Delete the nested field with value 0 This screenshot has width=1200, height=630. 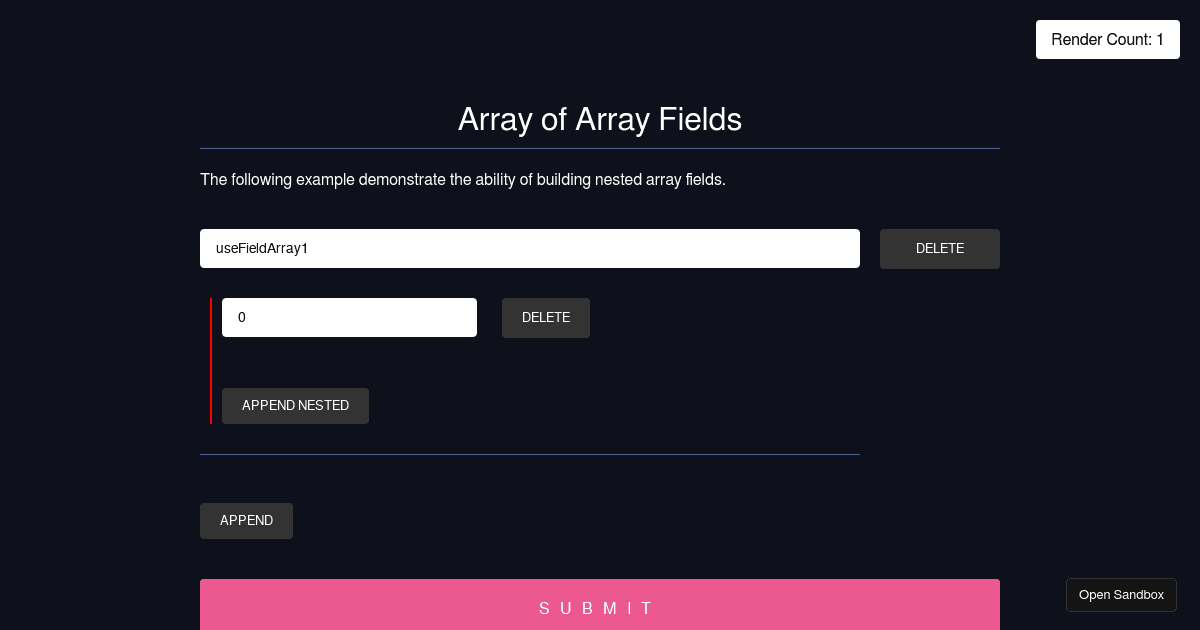coord(546,318)
